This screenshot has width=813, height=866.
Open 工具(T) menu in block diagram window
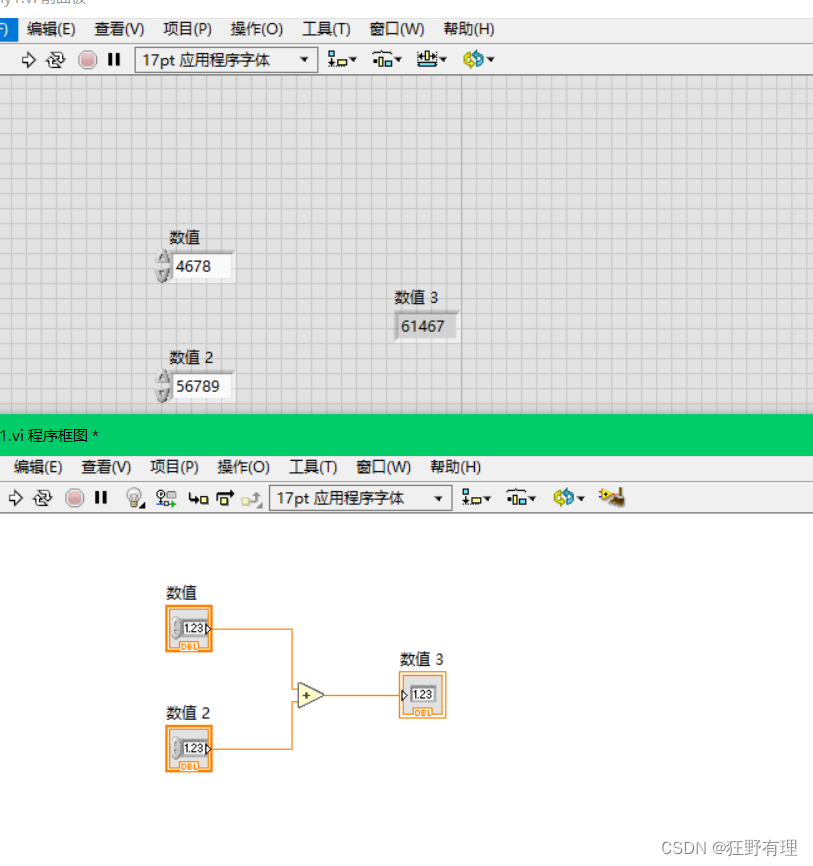click(313, 467)
